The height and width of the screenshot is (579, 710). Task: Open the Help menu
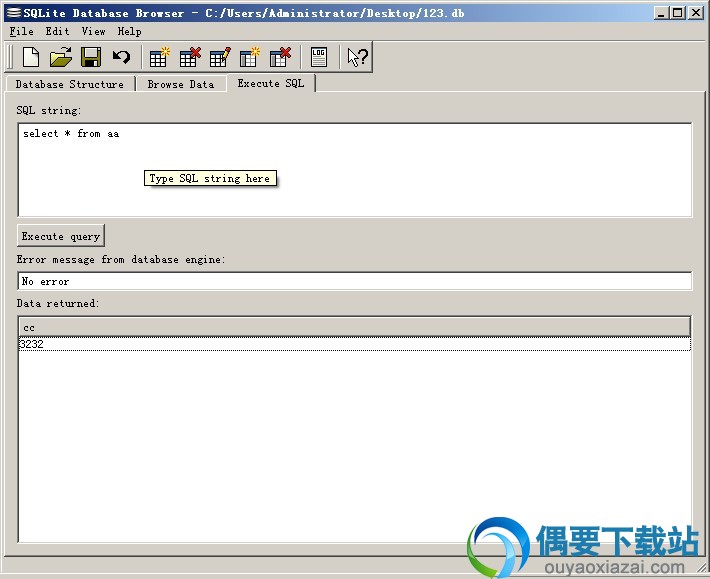130,31
